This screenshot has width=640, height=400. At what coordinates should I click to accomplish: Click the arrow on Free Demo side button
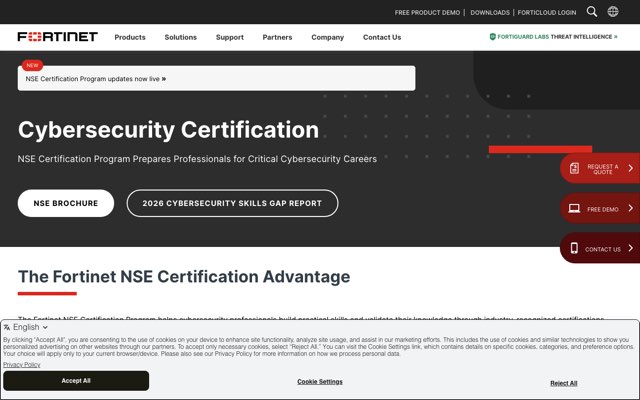pos(631,208)
